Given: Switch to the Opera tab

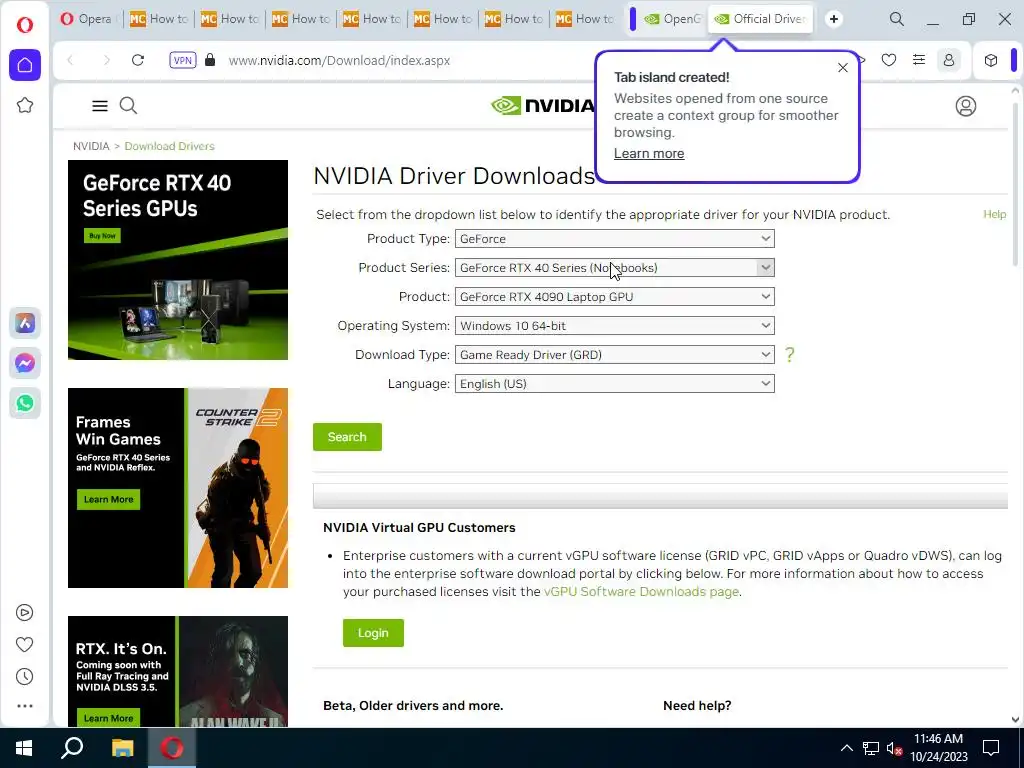Looking at the screenshot, I should tap(87, 19).
